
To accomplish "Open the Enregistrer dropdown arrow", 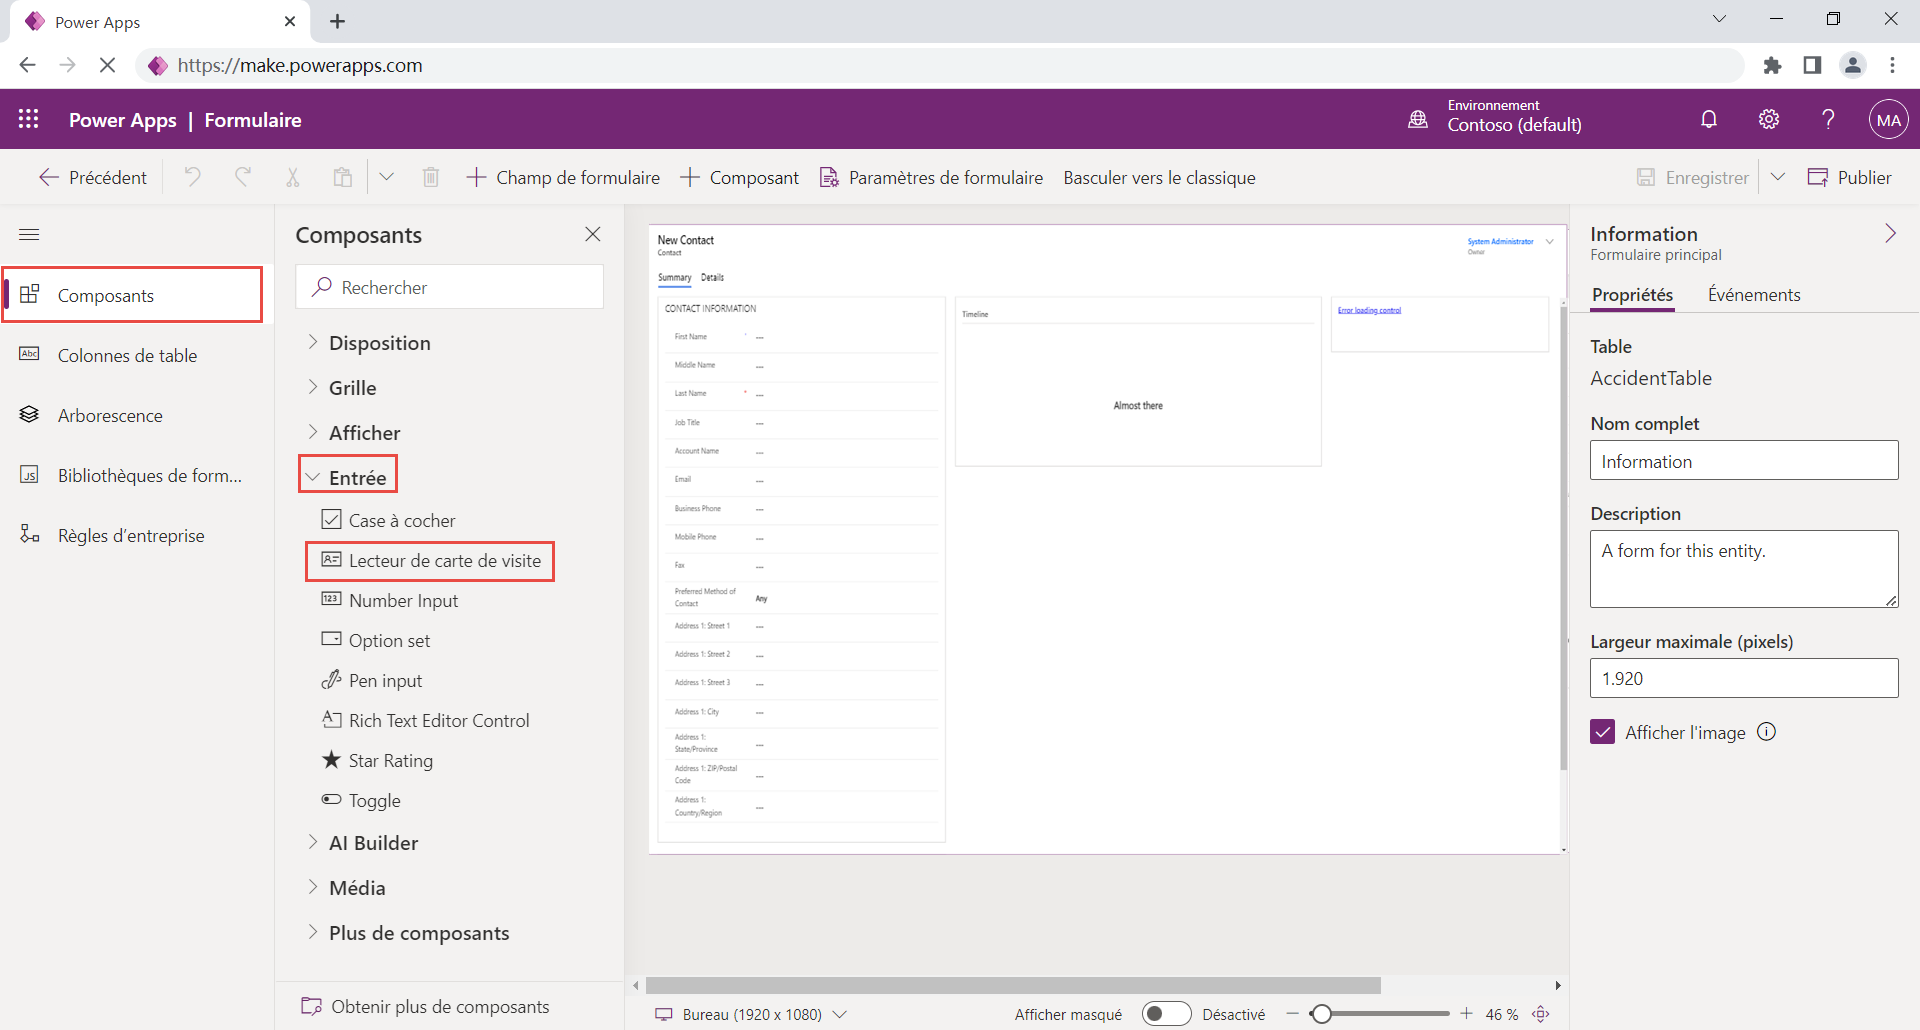I will pos(1778,177).
